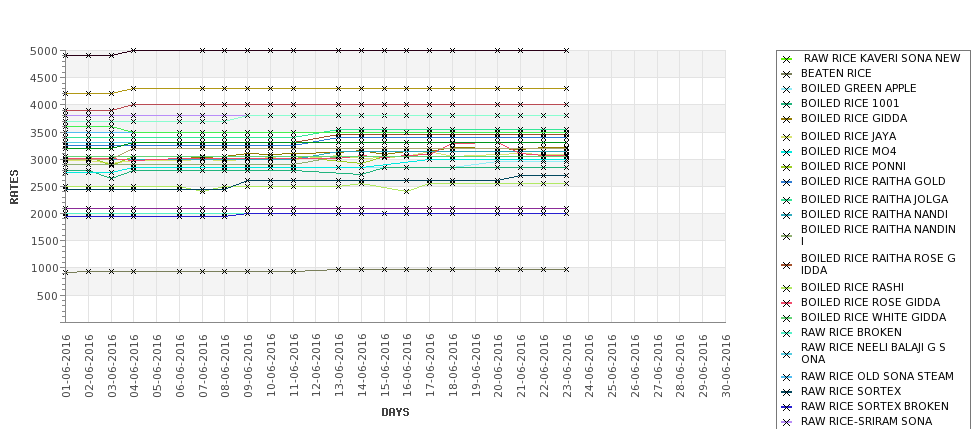Click the BOILED RICE GIDDA legend marker

tap(787, 119)
